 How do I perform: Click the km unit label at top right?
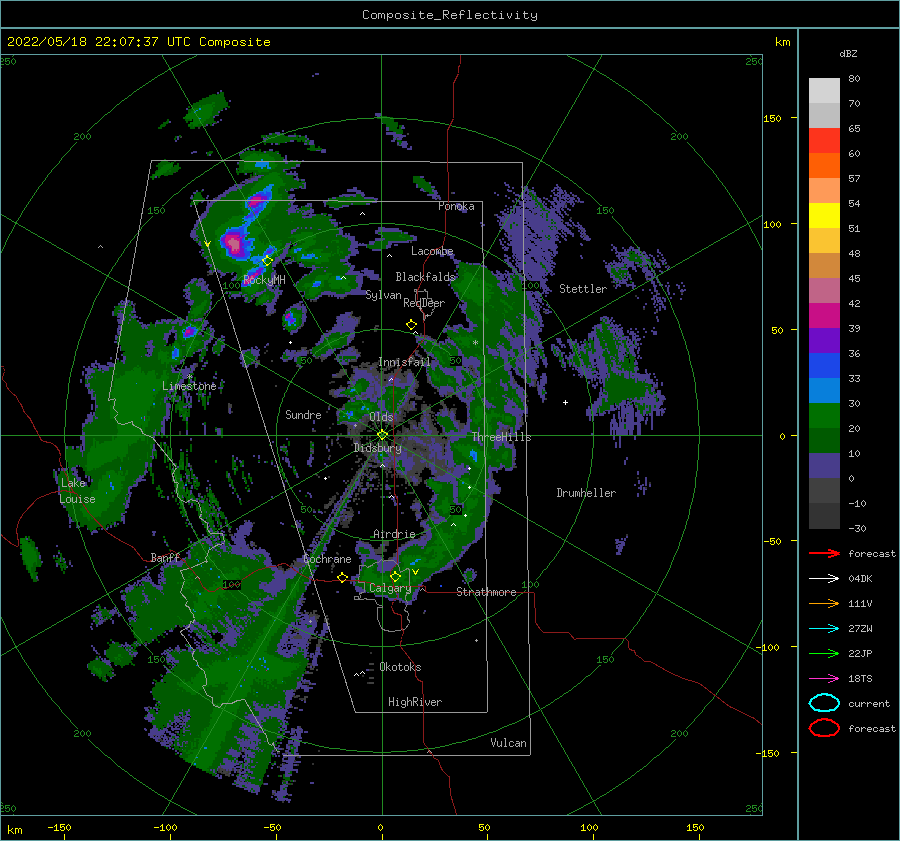pyautogui.click(x=782, y=42)
